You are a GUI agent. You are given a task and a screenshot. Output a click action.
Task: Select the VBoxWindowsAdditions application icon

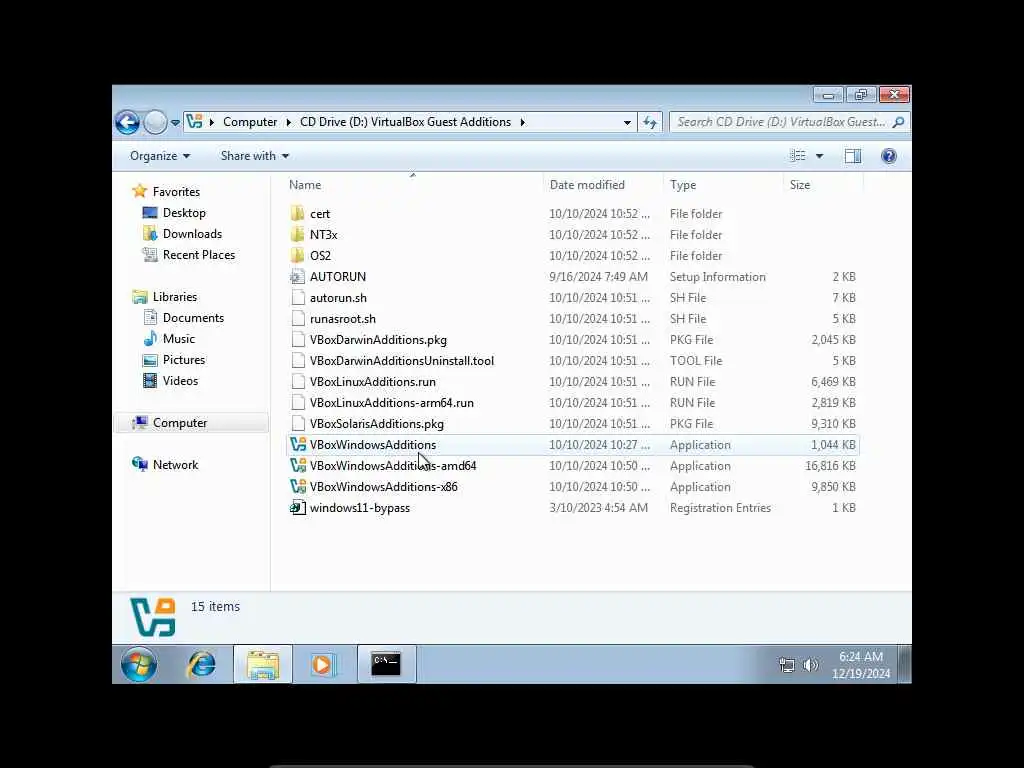click(x=298, y=445)
